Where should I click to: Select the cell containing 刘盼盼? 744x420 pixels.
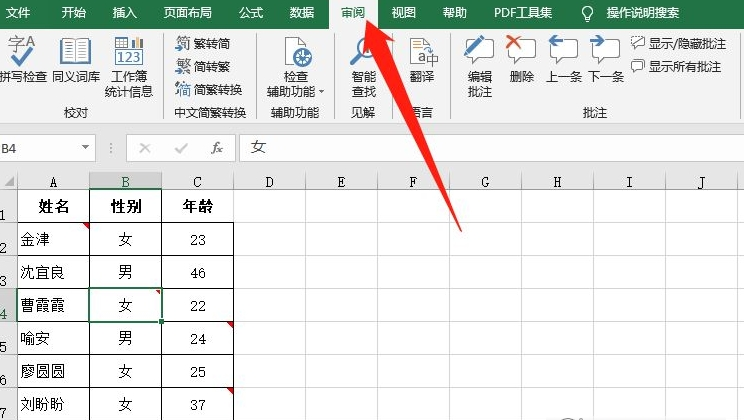(53, 404)
